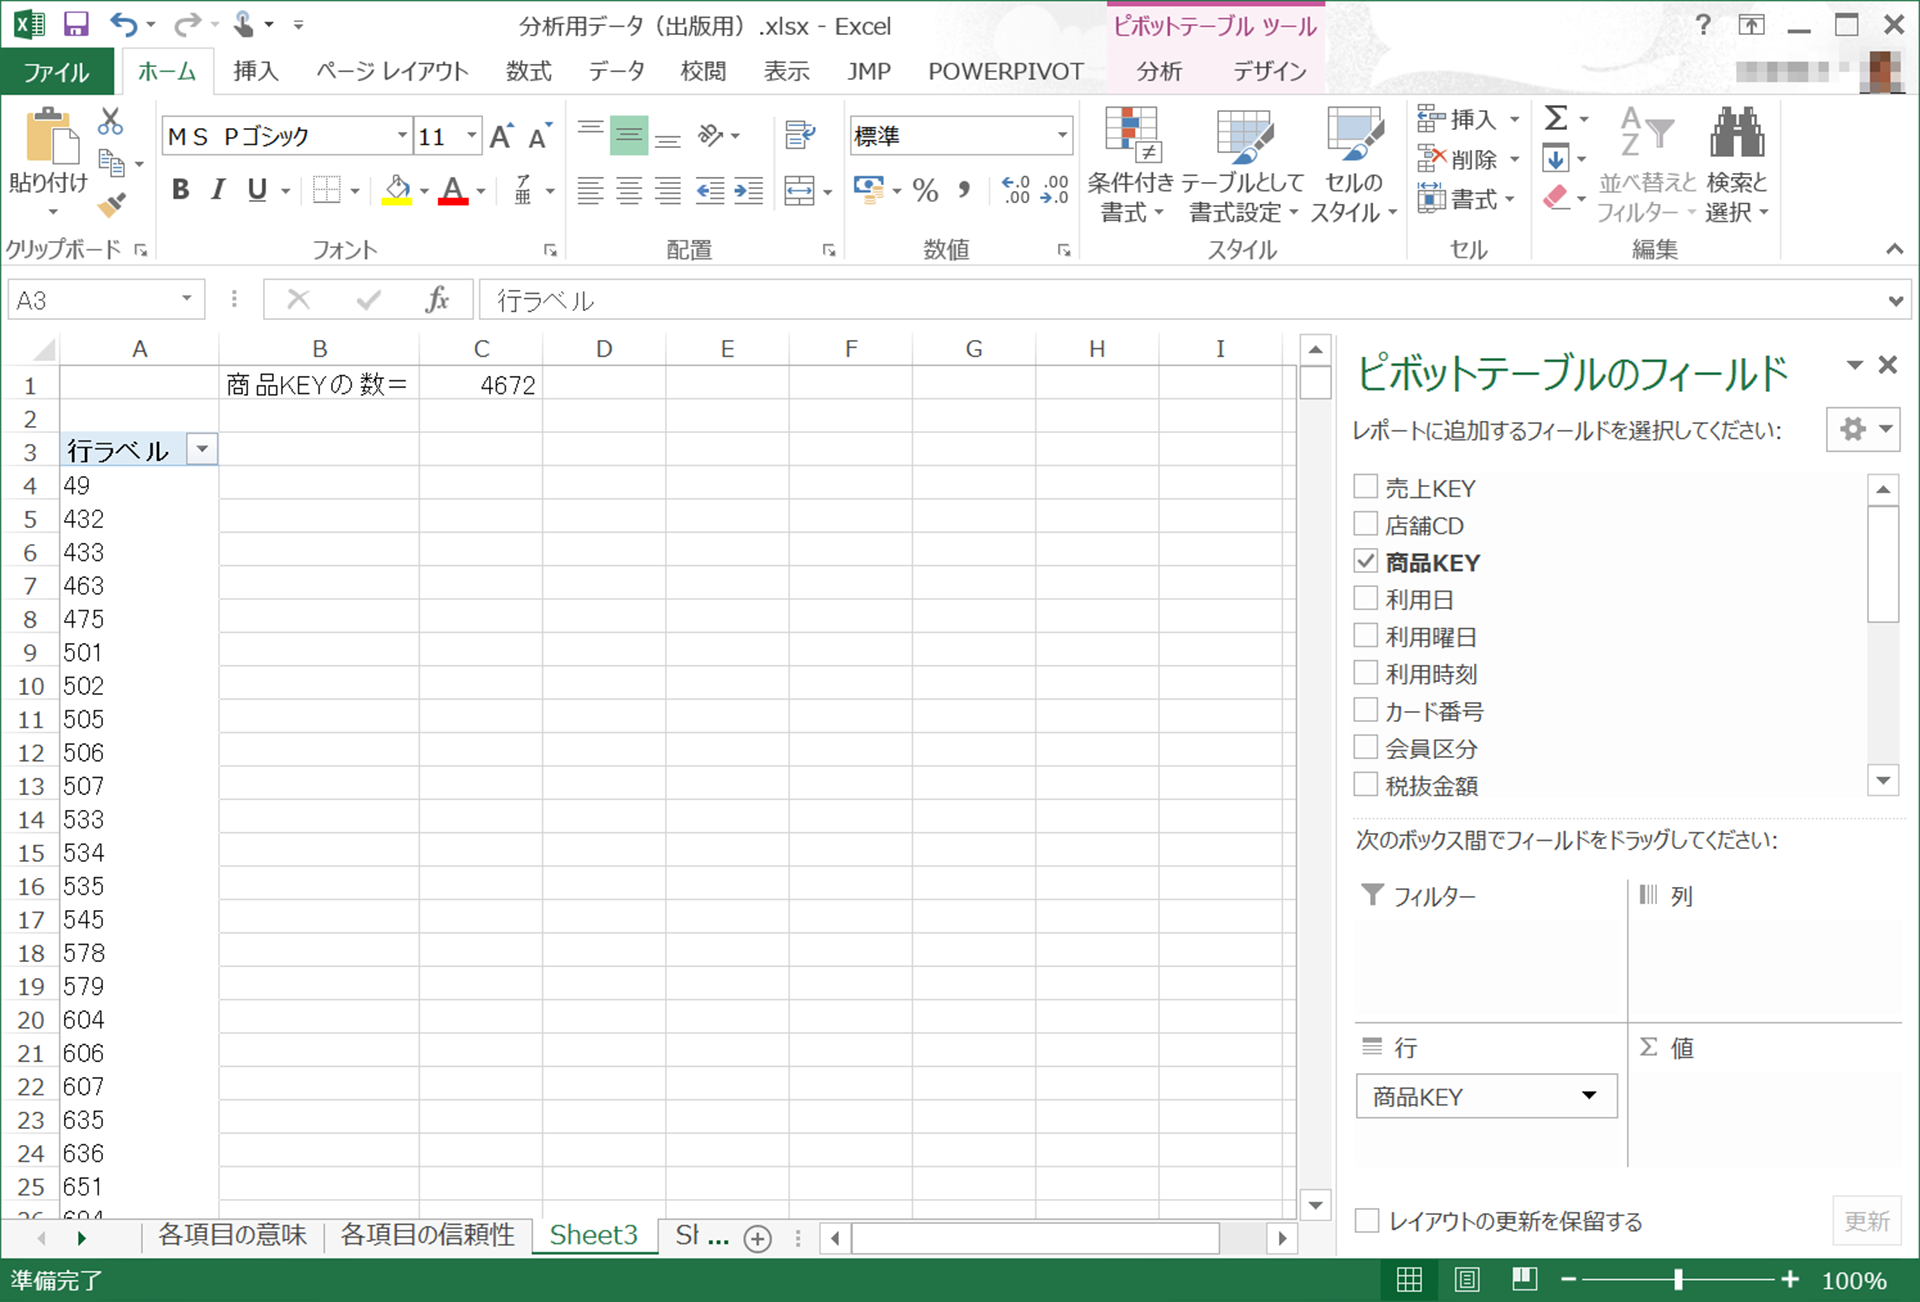Screen dimensions: 1920x1302
Task: Check the 売上KEY field checkbox
Action: 1365,486
